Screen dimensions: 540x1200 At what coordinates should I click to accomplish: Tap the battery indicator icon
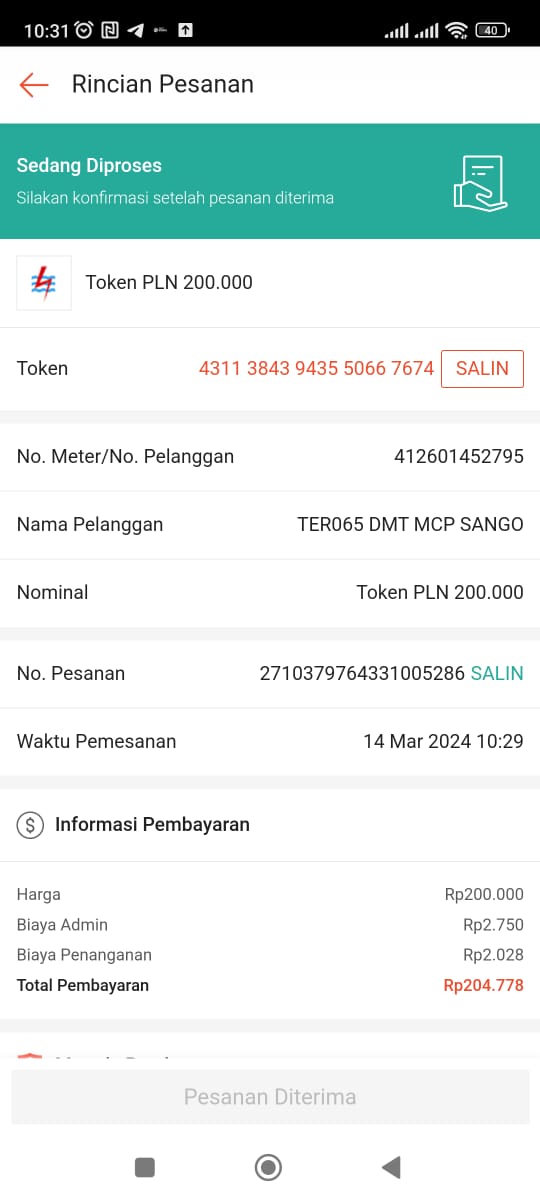492,30
